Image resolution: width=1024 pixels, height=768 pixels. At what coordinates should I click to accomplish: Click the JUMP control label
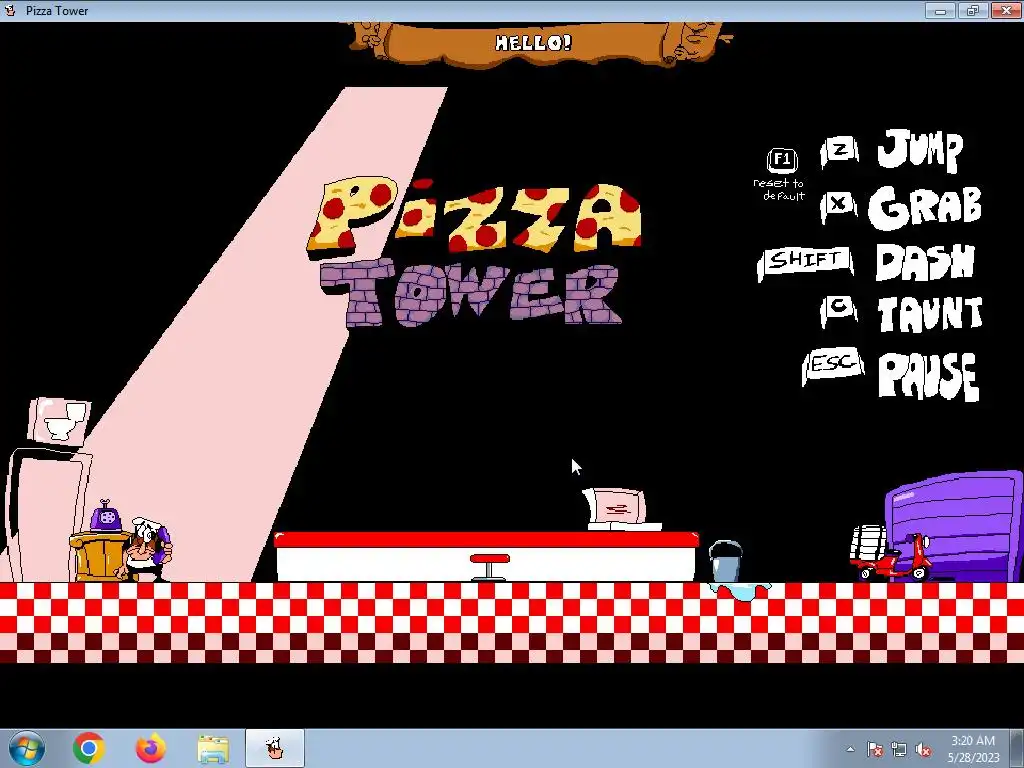tap(920, 150)
